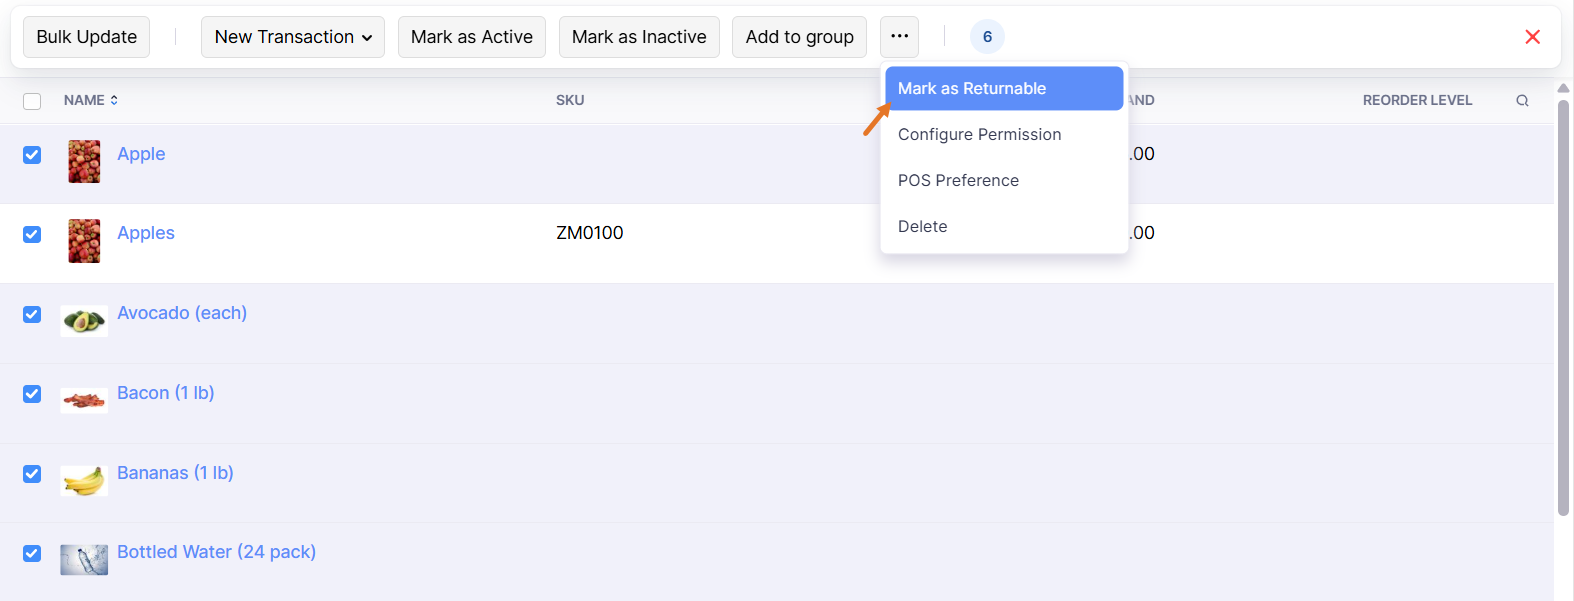Select POS Preference in the dropdown
This screenshot has width=1574, height=601.
pos(958,180)
